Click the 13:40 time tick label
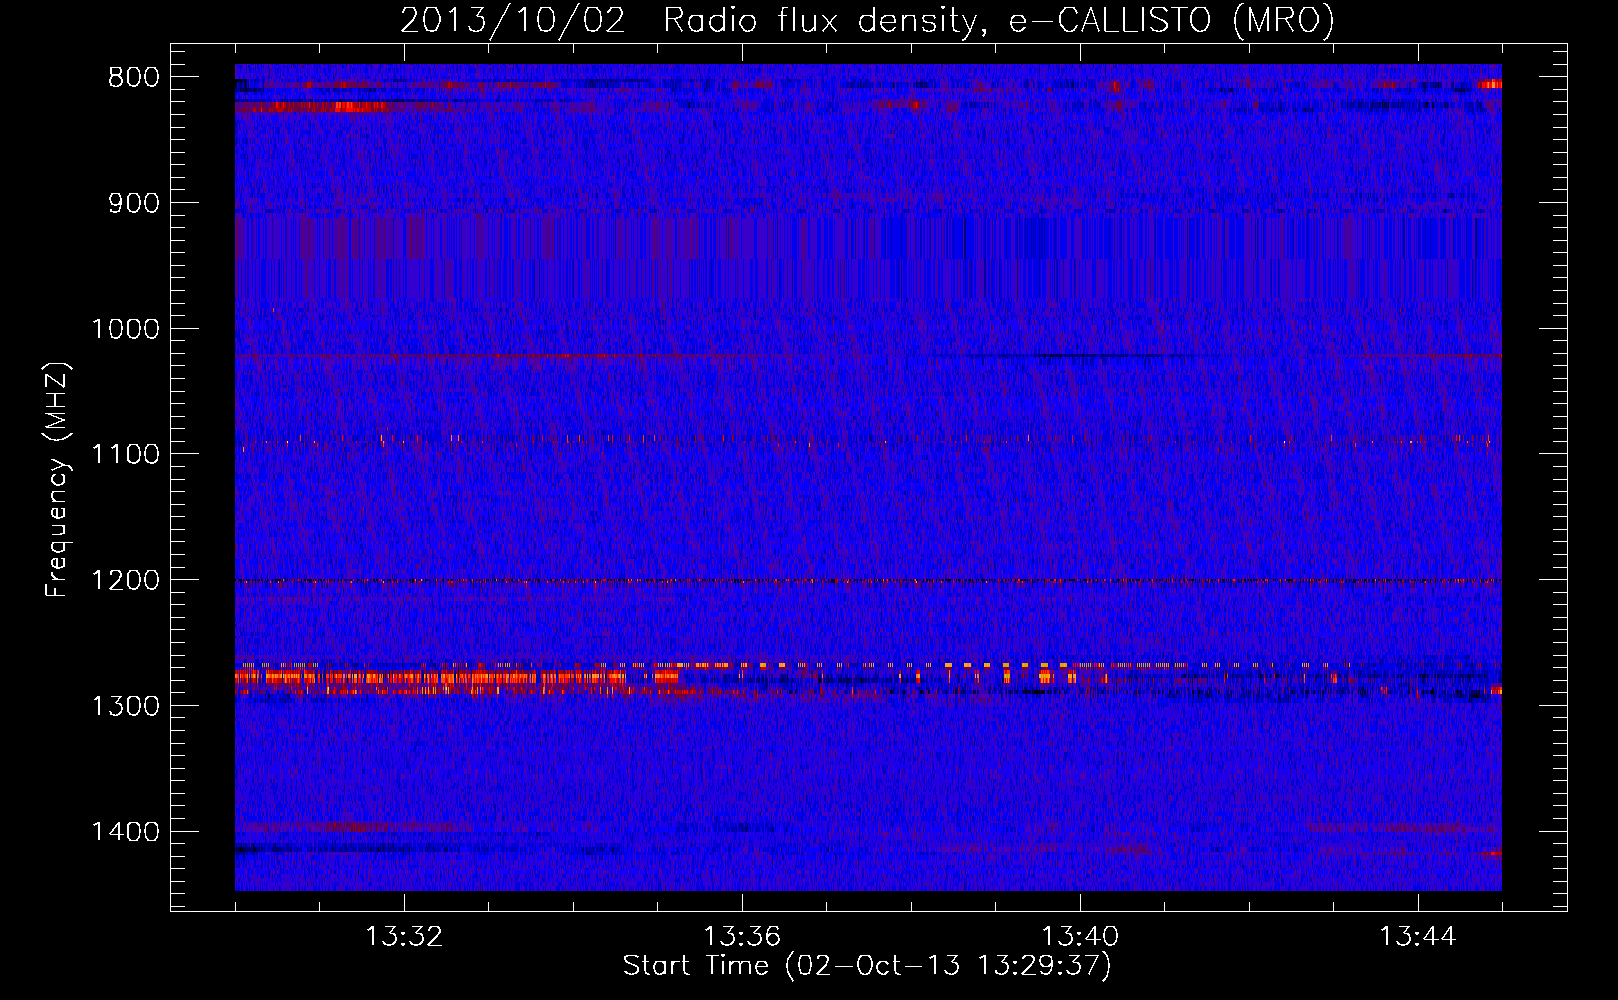The width and height of the screenshot is (1618, 1000). click(1080, 937)
